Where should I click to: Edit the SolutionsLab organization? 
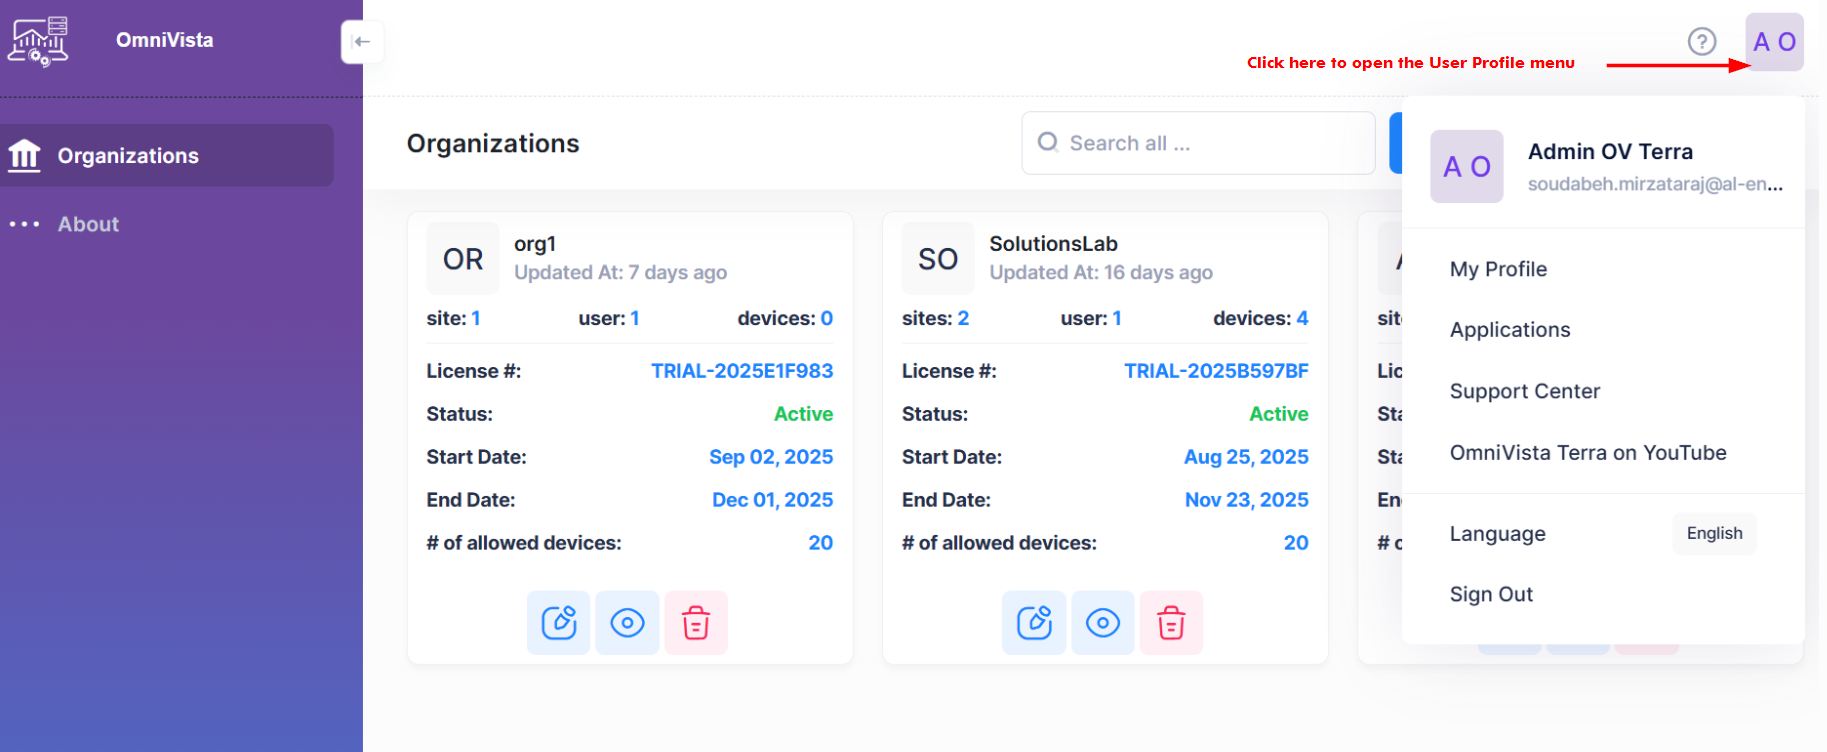pyautogui.click(x=1034, y=623)
